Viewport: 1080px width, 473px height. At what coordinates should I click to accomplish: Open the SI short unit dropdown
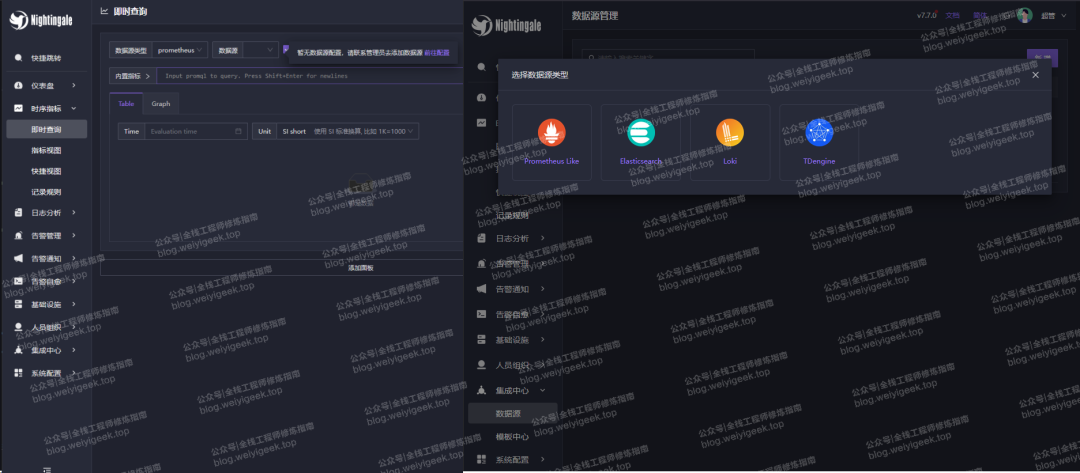tap(348, 131)
